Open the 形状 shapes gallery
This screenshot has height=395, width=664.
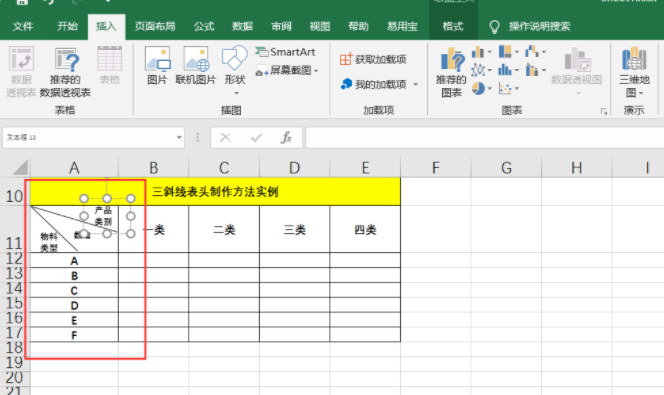pyautogui.click(x=235, y=70)
